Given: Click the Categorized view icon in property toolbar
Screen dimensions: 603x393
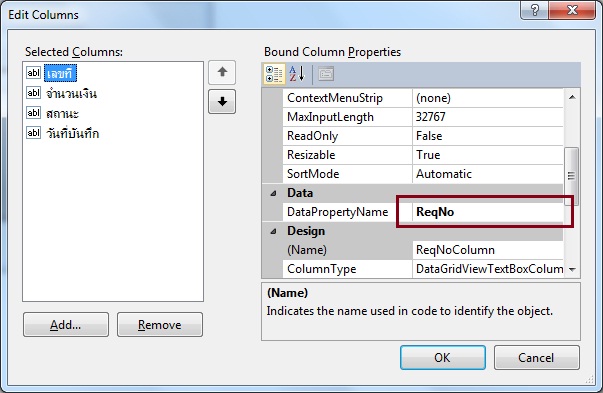Looking at the screenshot, I should tap(274, 74).
